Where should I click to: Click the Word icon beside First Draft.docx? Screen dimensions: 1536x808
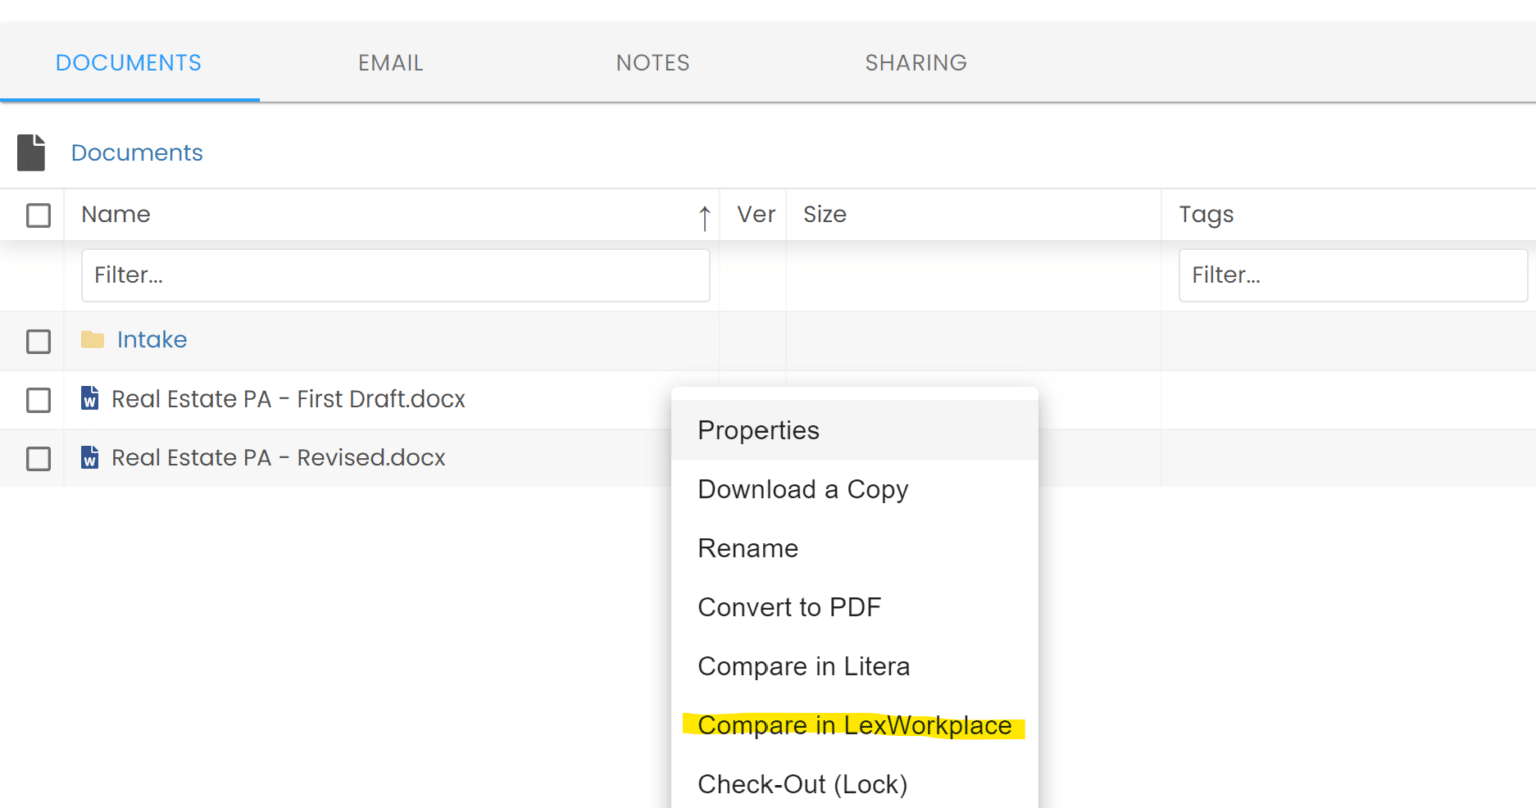[89, 398]
